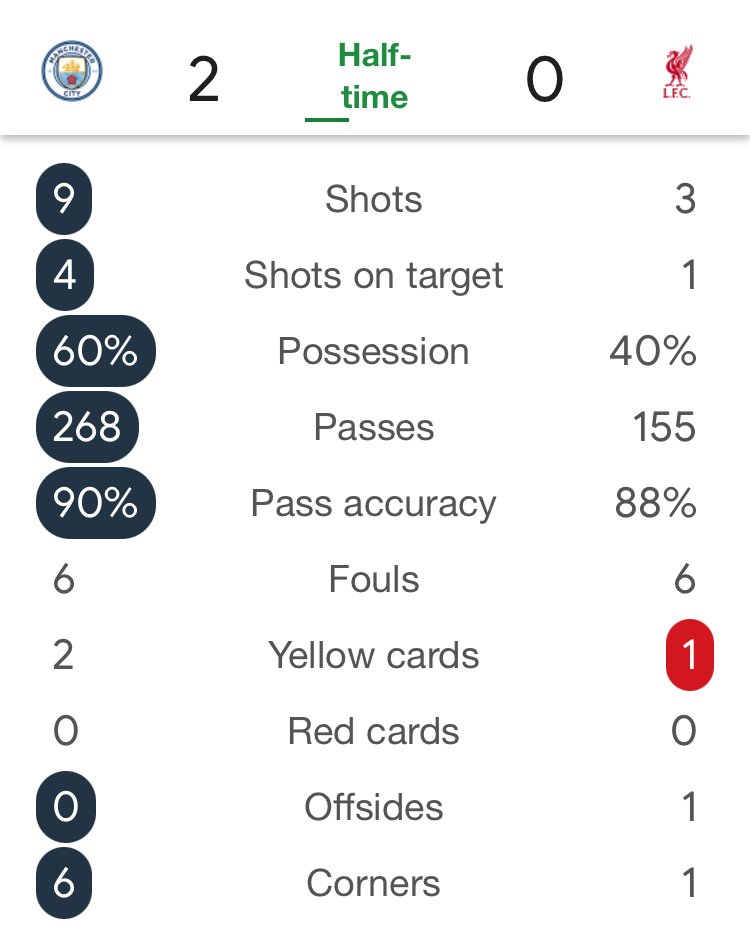Click the 268 passes badge

tap(87, 427)
